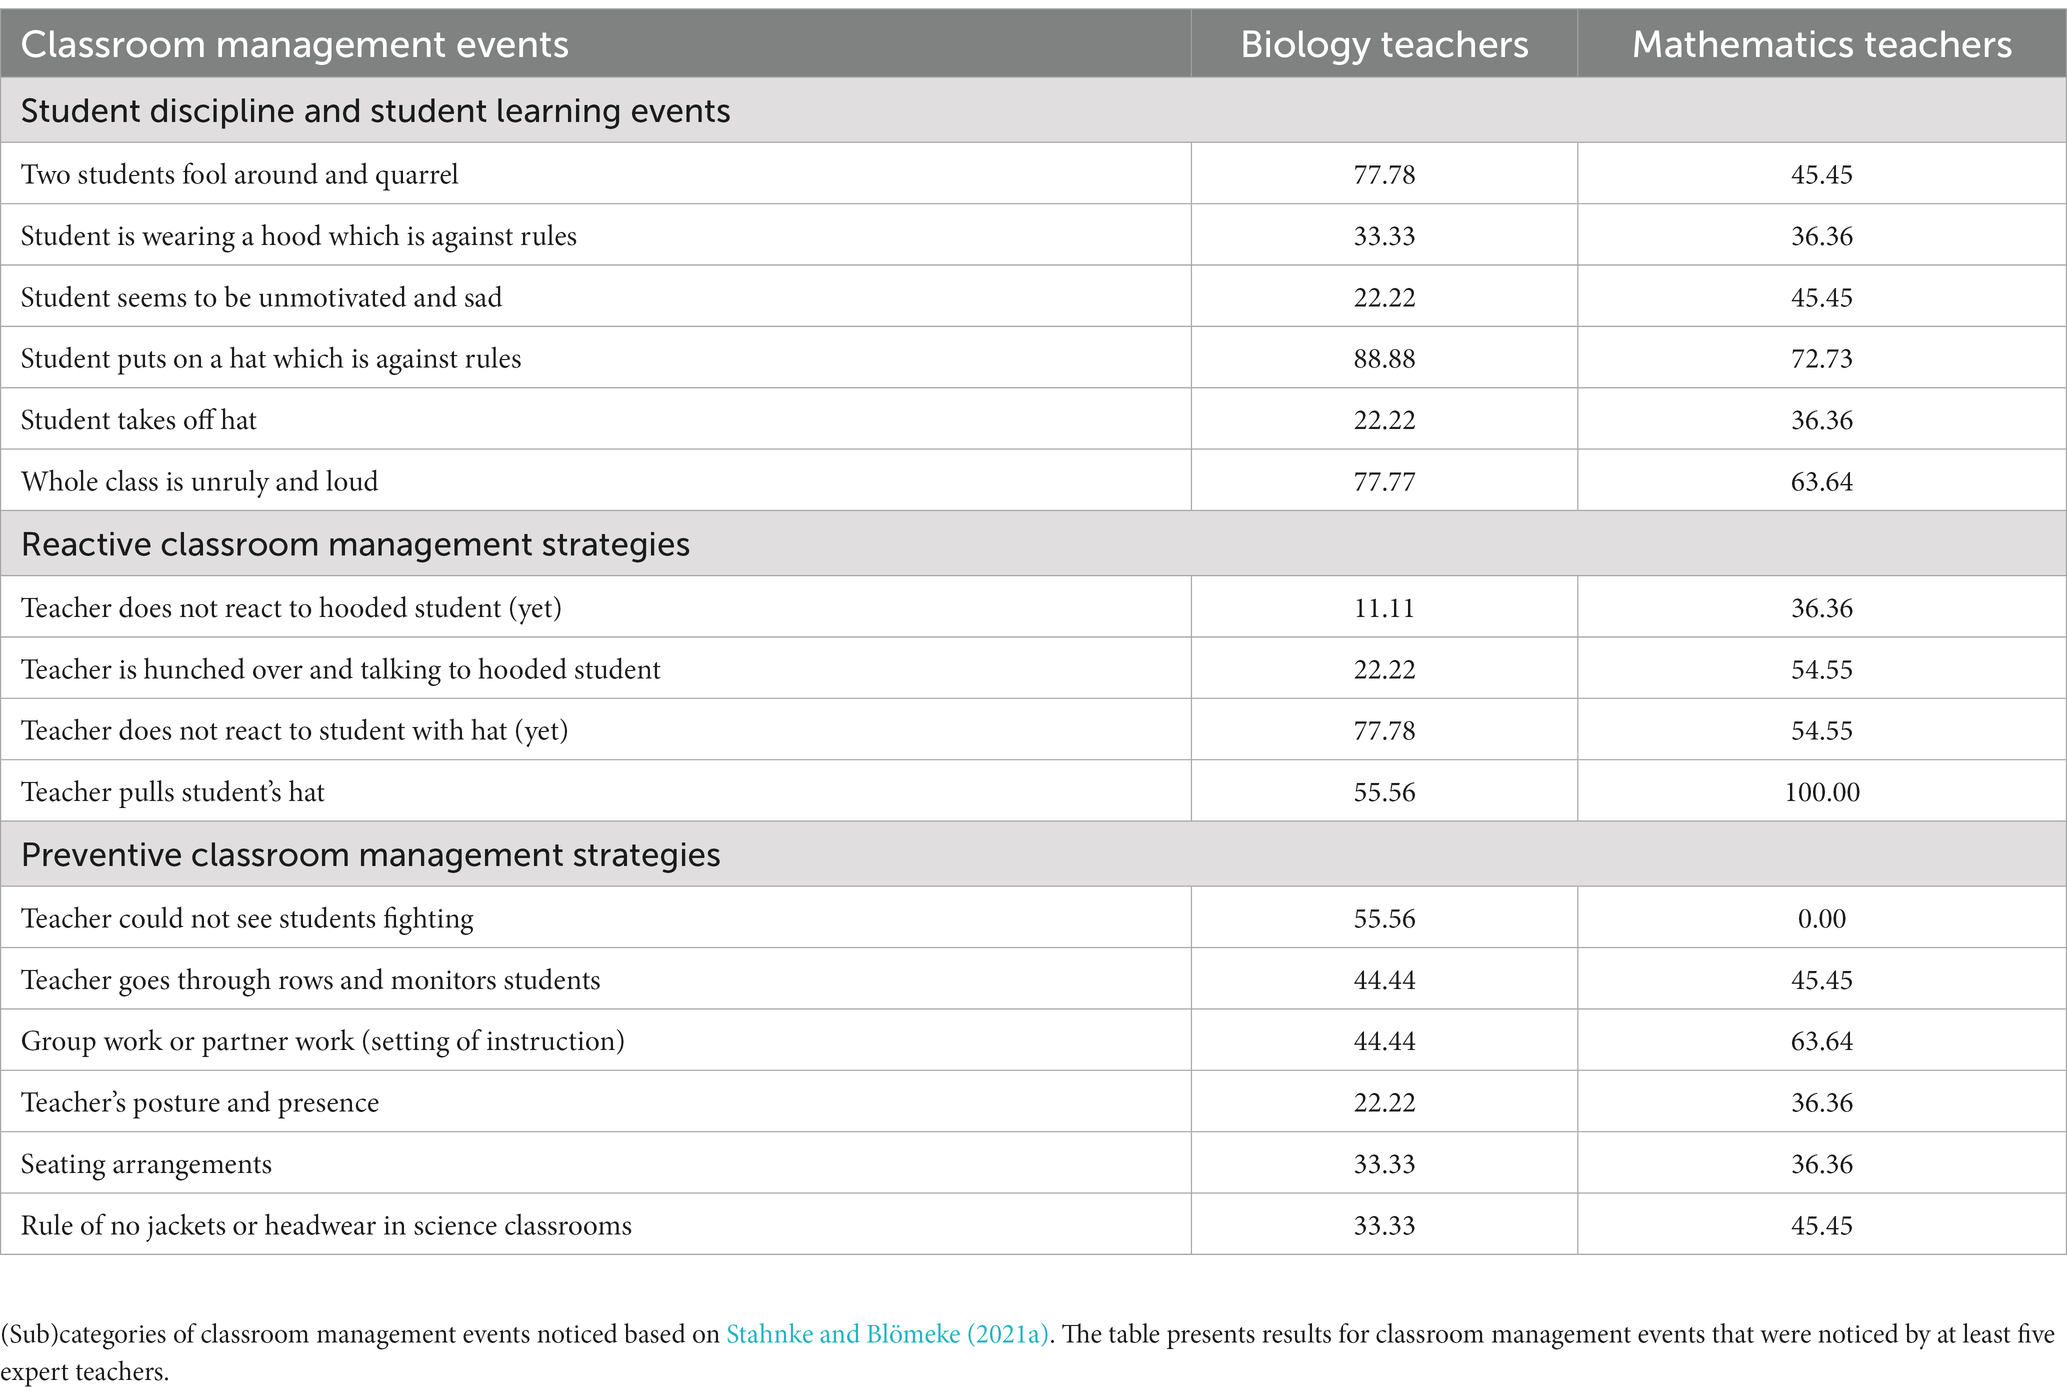
Task: Select the Teacher's posture and presence row label
Action: (200, 1102)
